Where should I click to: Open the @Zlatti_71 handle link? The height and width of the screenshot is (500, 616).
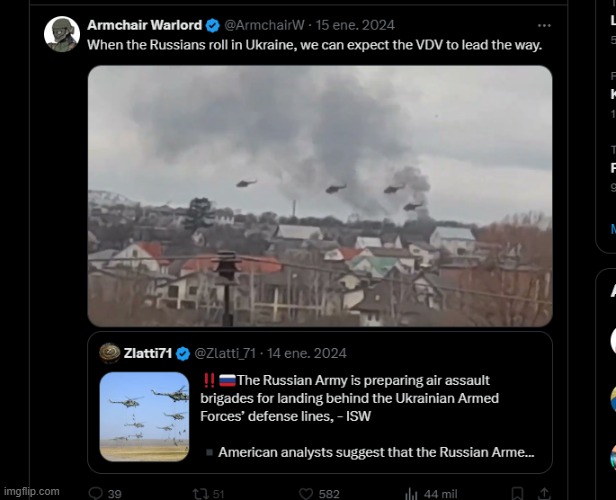click(225, 353)
